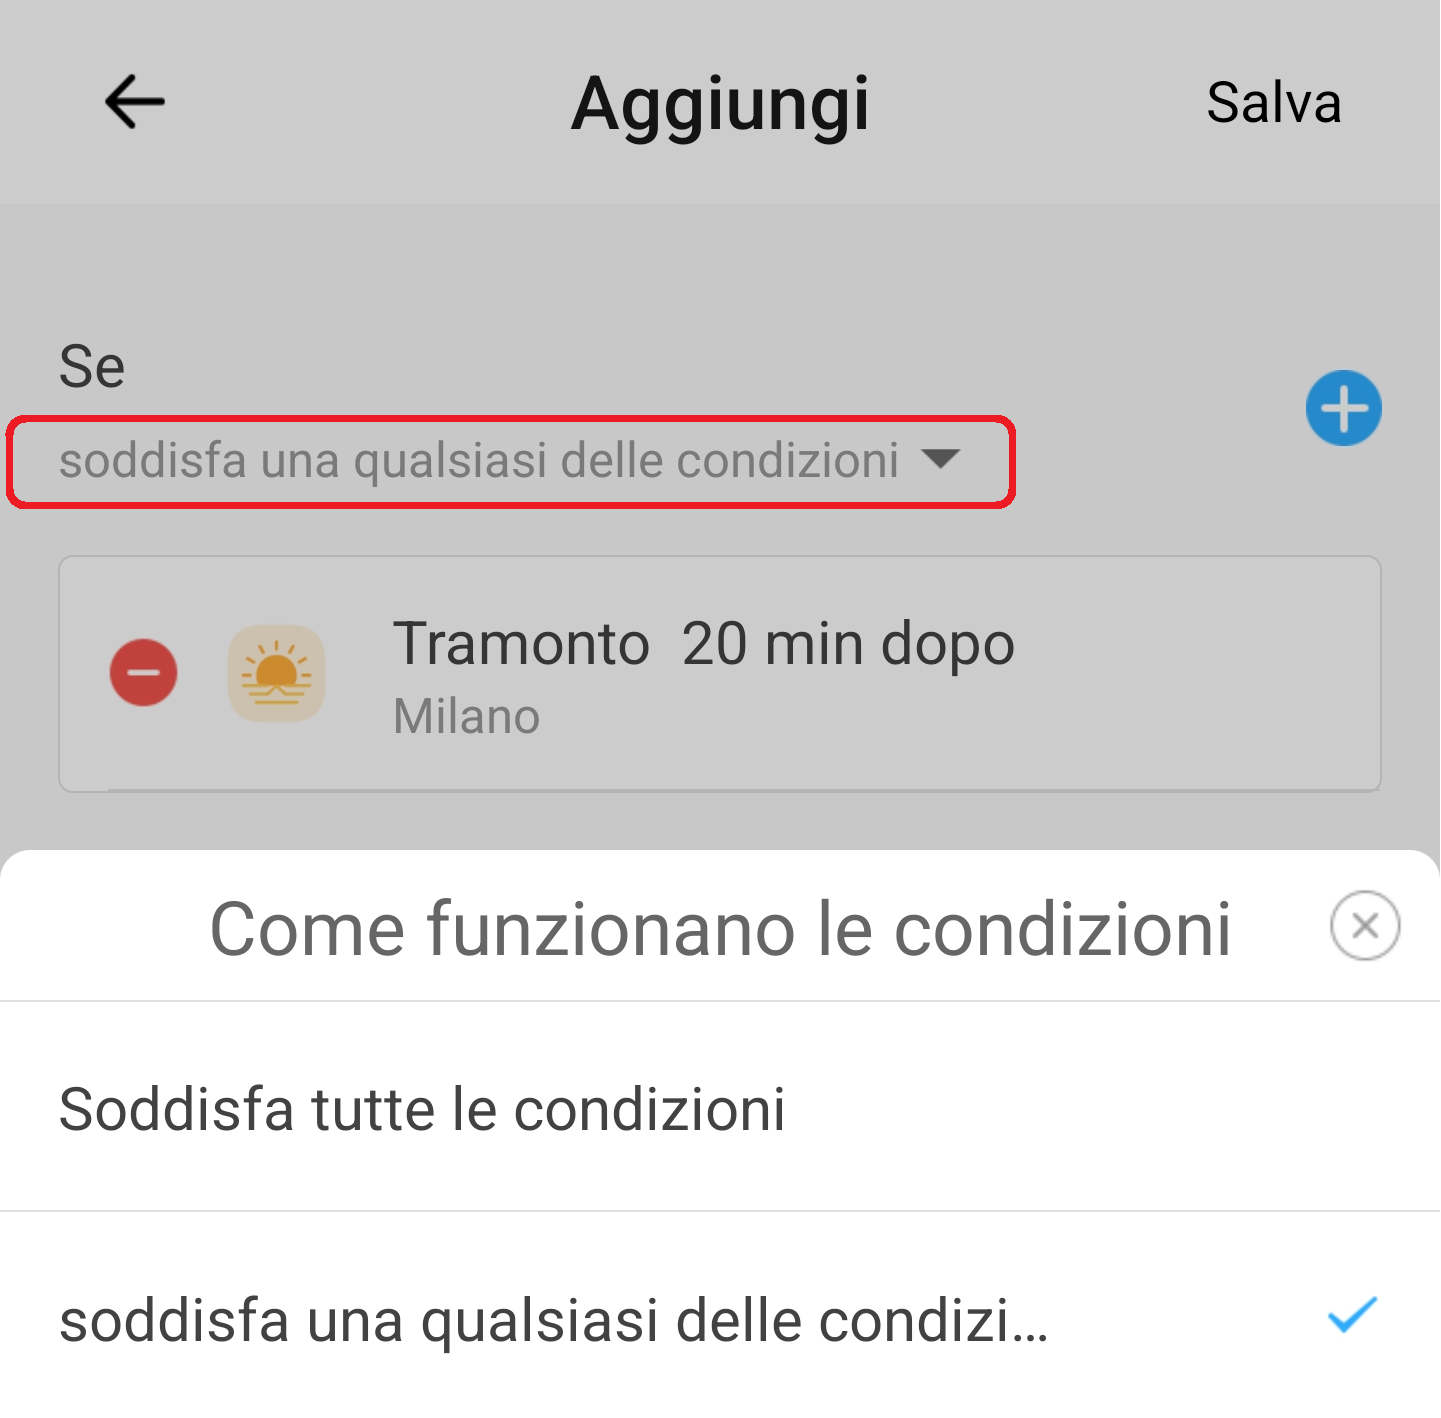Remove the Tramonto condition with the red minus
This screenshot has width=1441, height=1418.
click(x=144, y=672)
